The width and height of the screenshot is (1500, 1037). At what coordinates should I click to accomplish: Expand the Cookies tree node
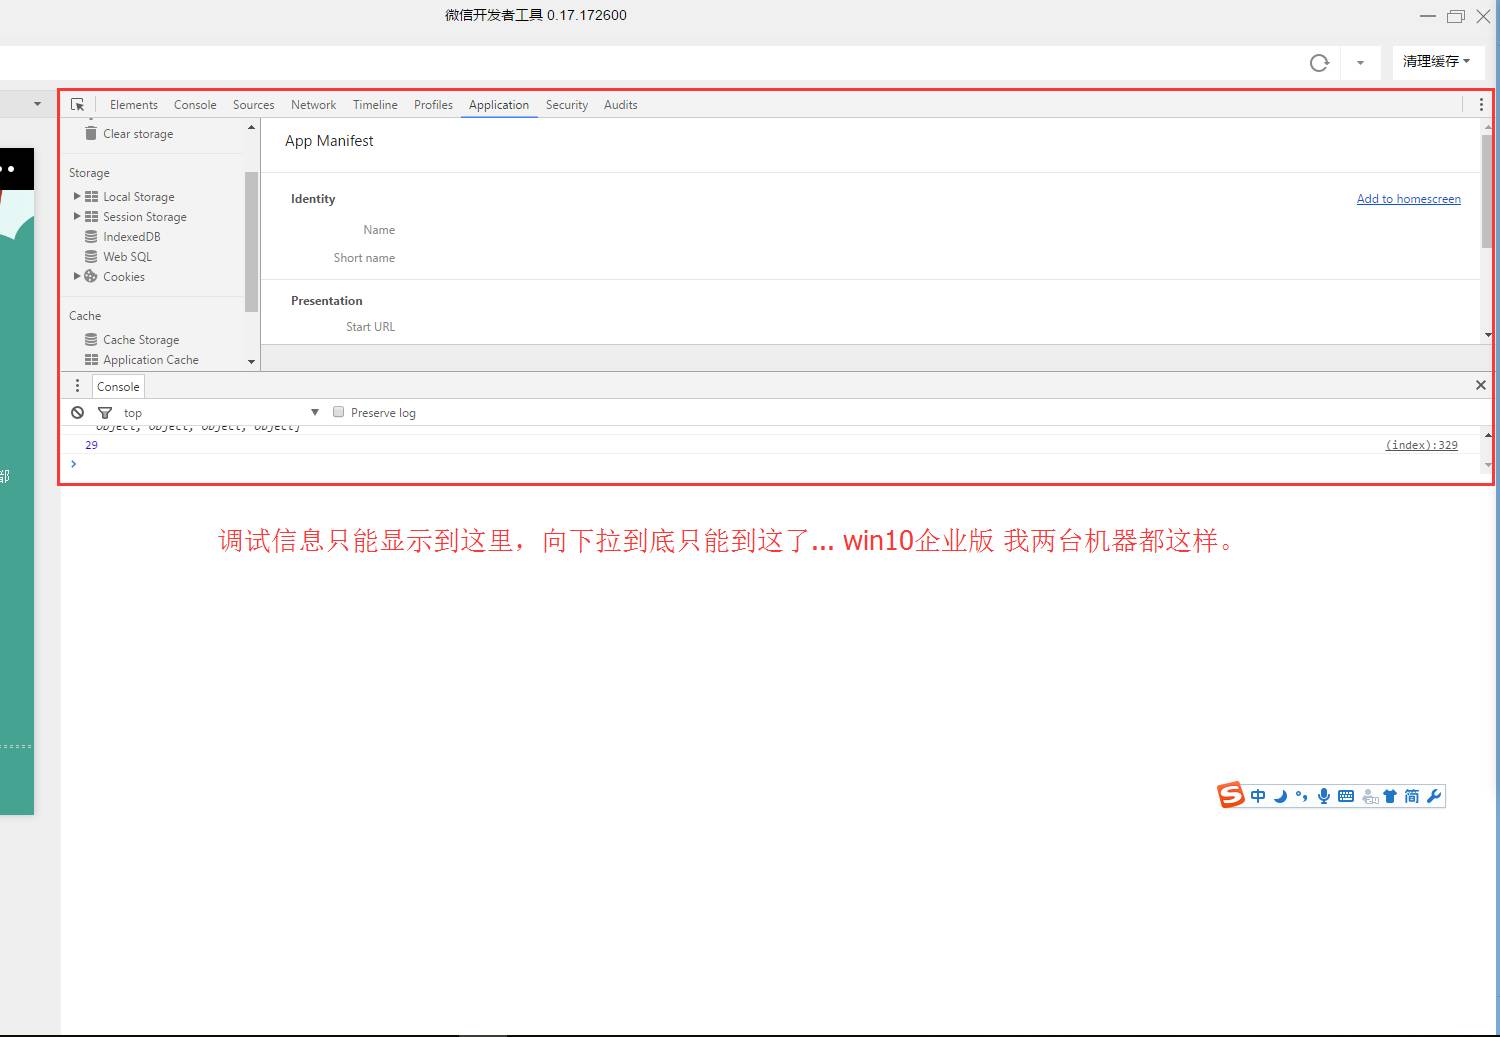[x=77, y=276]
